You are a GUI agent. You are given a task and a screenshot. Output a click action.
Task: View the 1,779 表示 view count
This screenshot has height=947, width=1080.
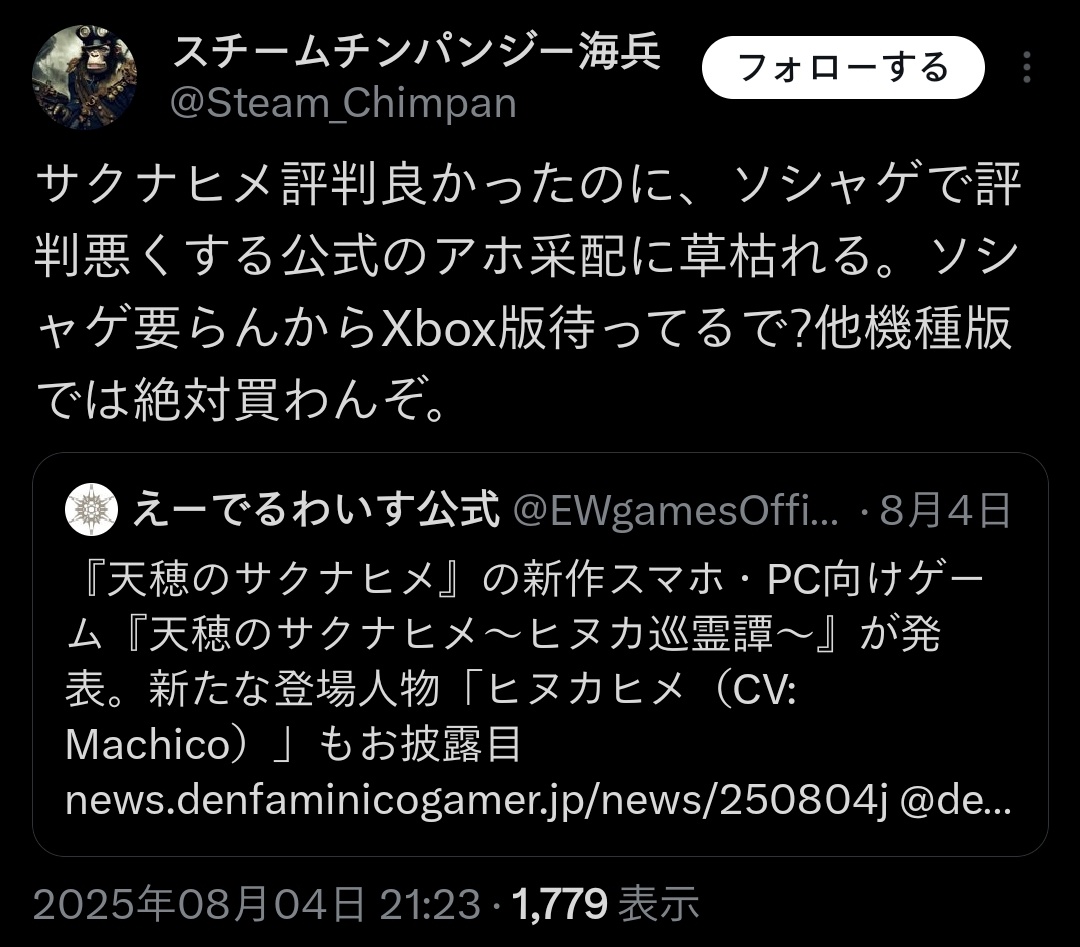coord(605,904)
